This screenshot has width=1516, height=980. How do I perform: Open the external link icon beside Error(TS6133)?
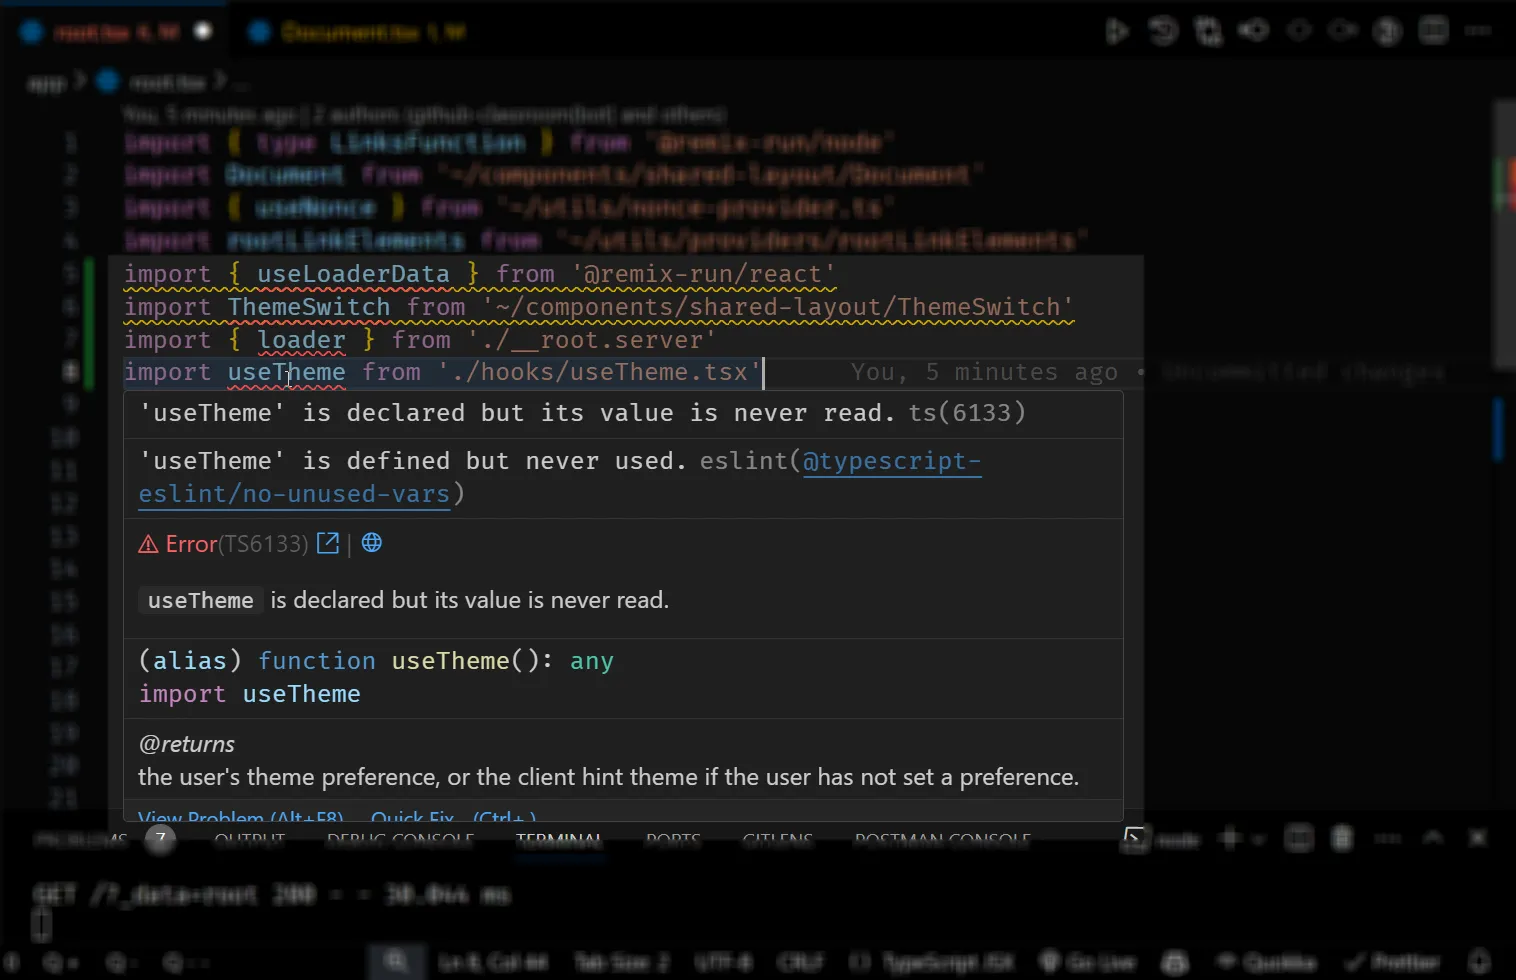(x=328, y=543)
